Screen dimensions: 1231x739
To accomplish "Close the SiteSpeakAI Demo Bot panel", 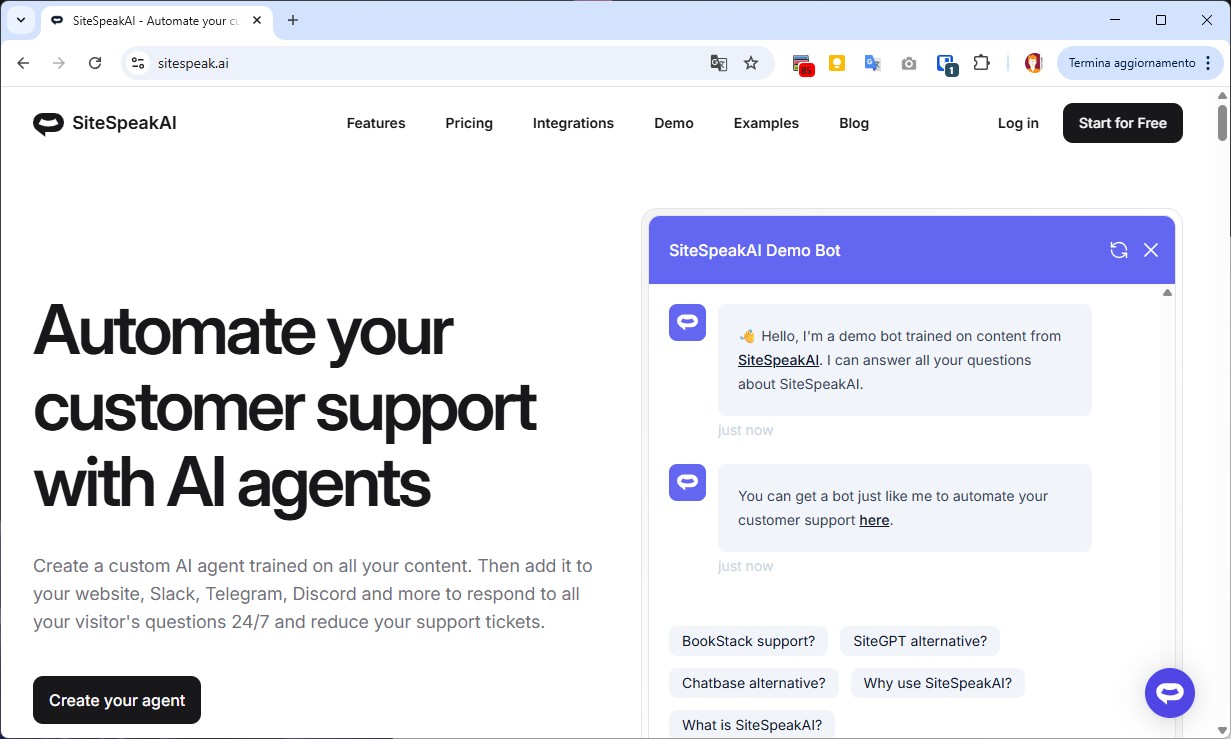I will tap(1151, 250).
